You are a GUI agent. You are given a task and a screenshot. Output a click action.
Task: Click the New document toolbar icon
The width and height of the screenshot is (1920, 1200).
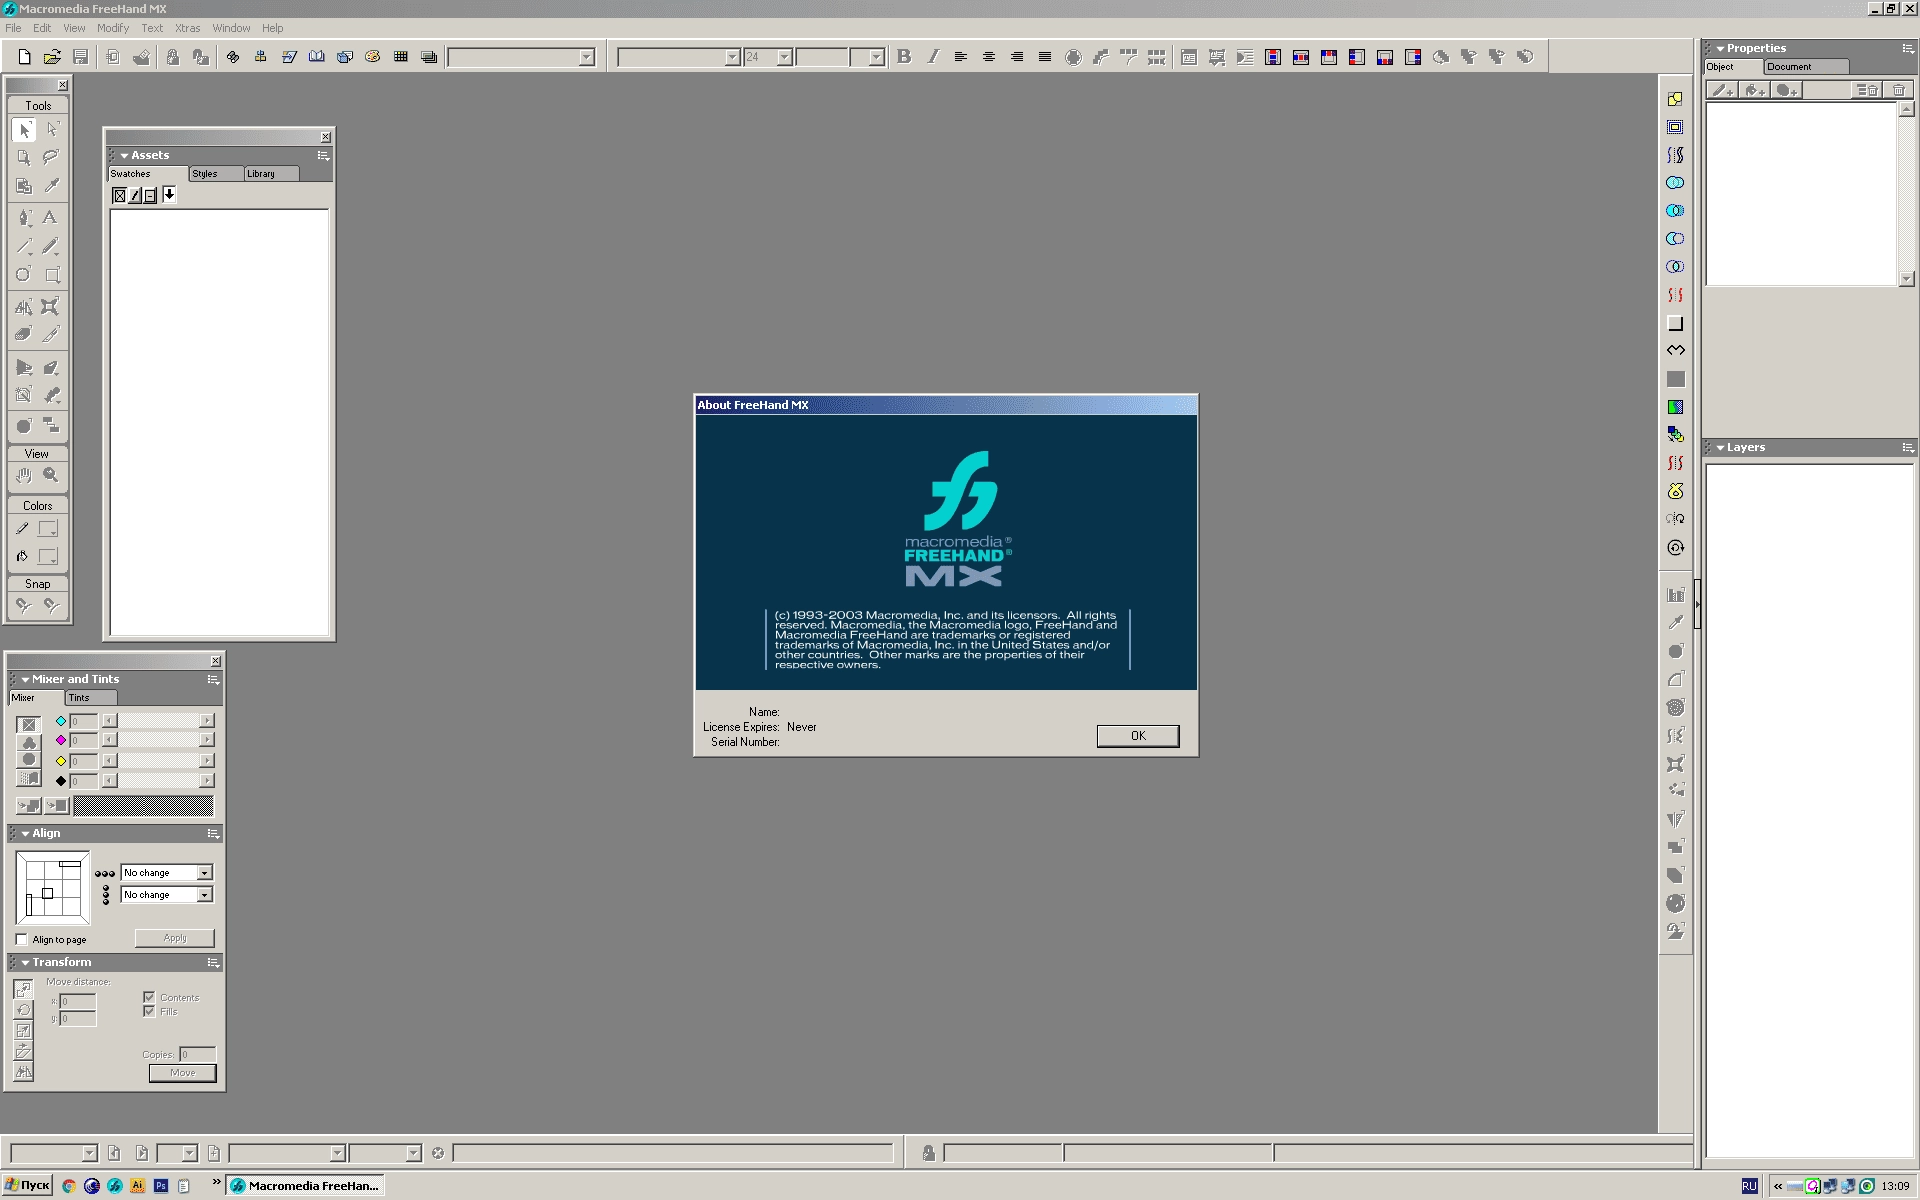point(25,57)
